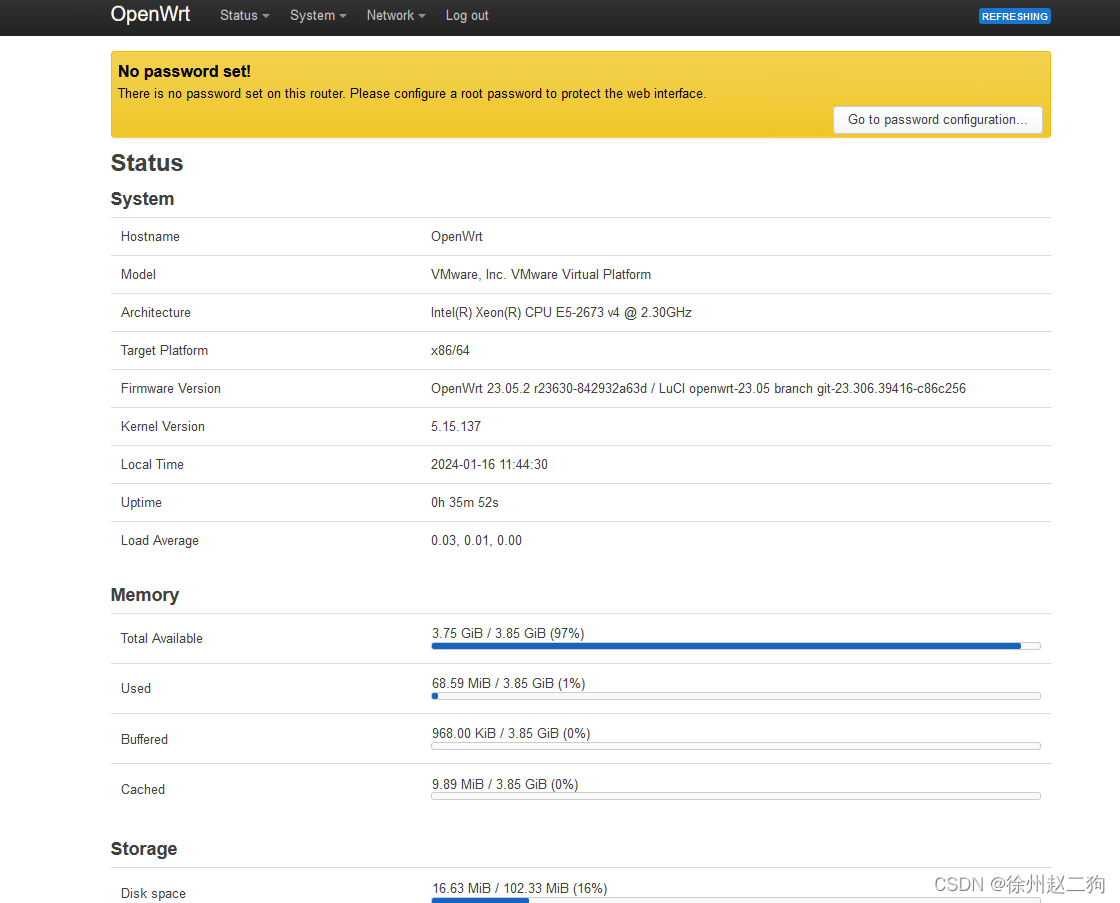
Task: Go to password configuration button
Action: 937,119
